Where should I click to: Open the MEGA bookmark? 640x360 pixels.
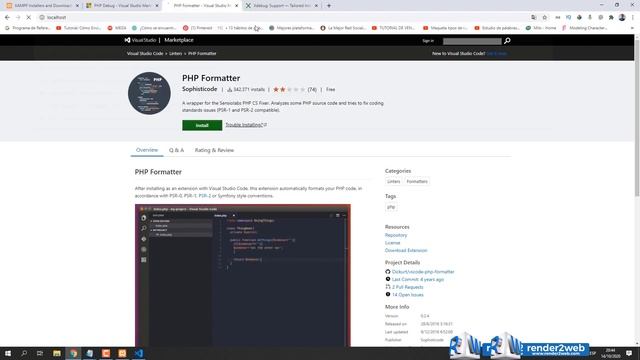[117, 28]
